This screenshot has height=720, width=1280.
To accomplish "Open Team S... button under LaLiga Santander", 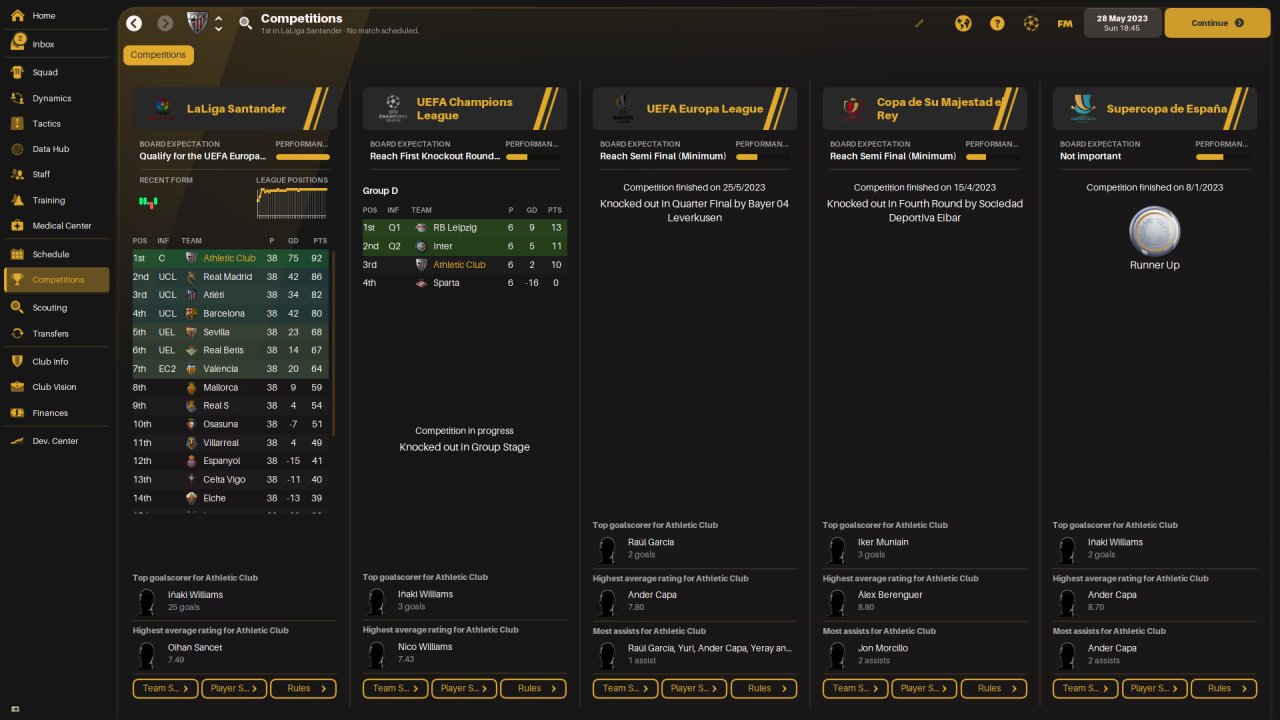I will pos(166,688).
